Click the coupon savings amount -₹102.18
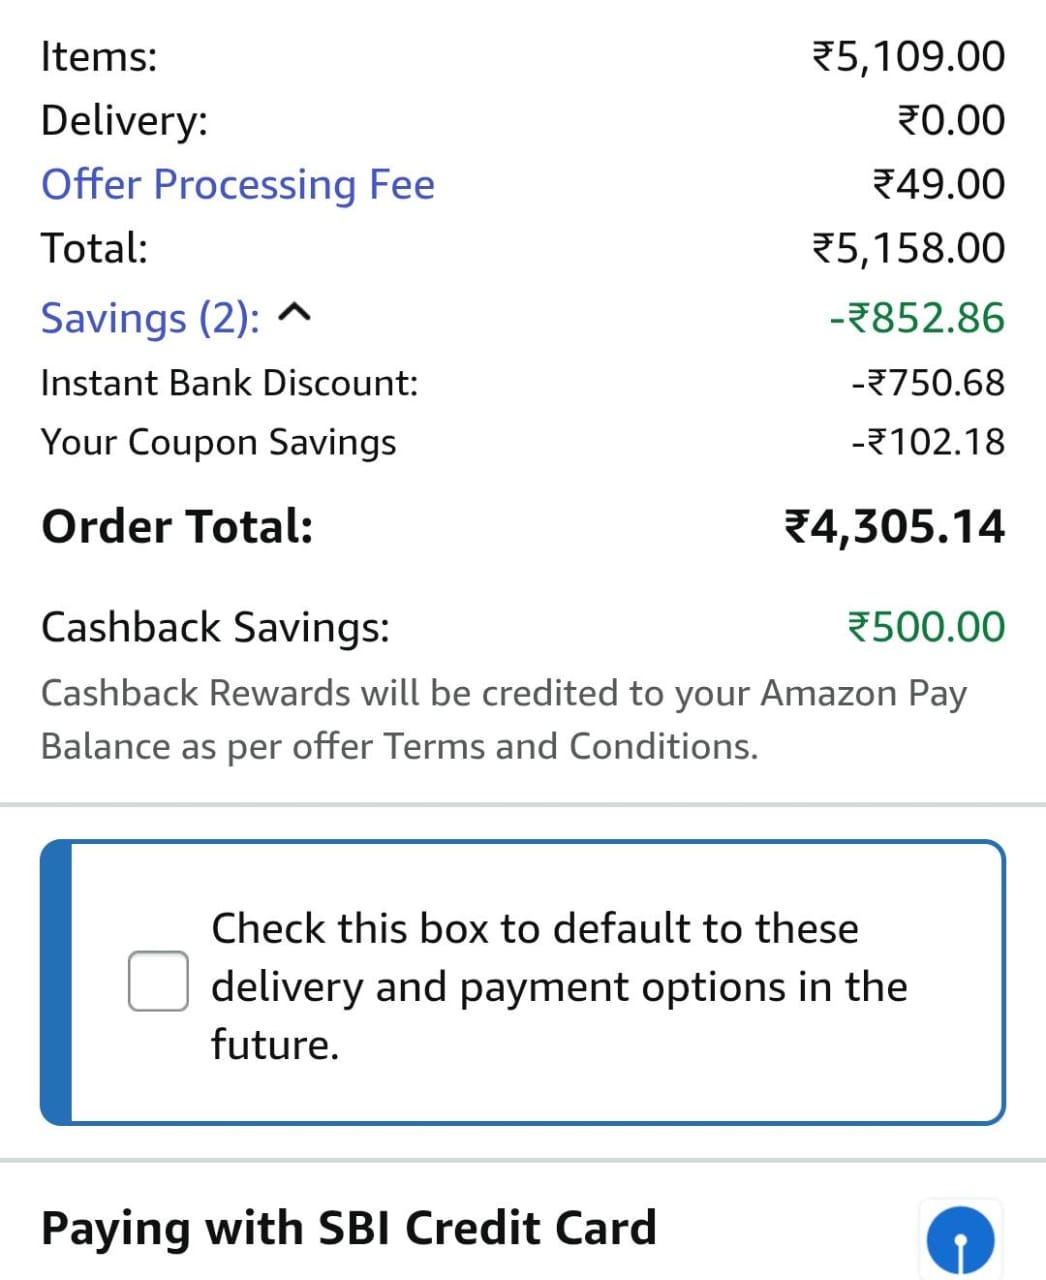Image resolution: width=1046 pixels, height=1280 pixels. (x=928, y=442)
